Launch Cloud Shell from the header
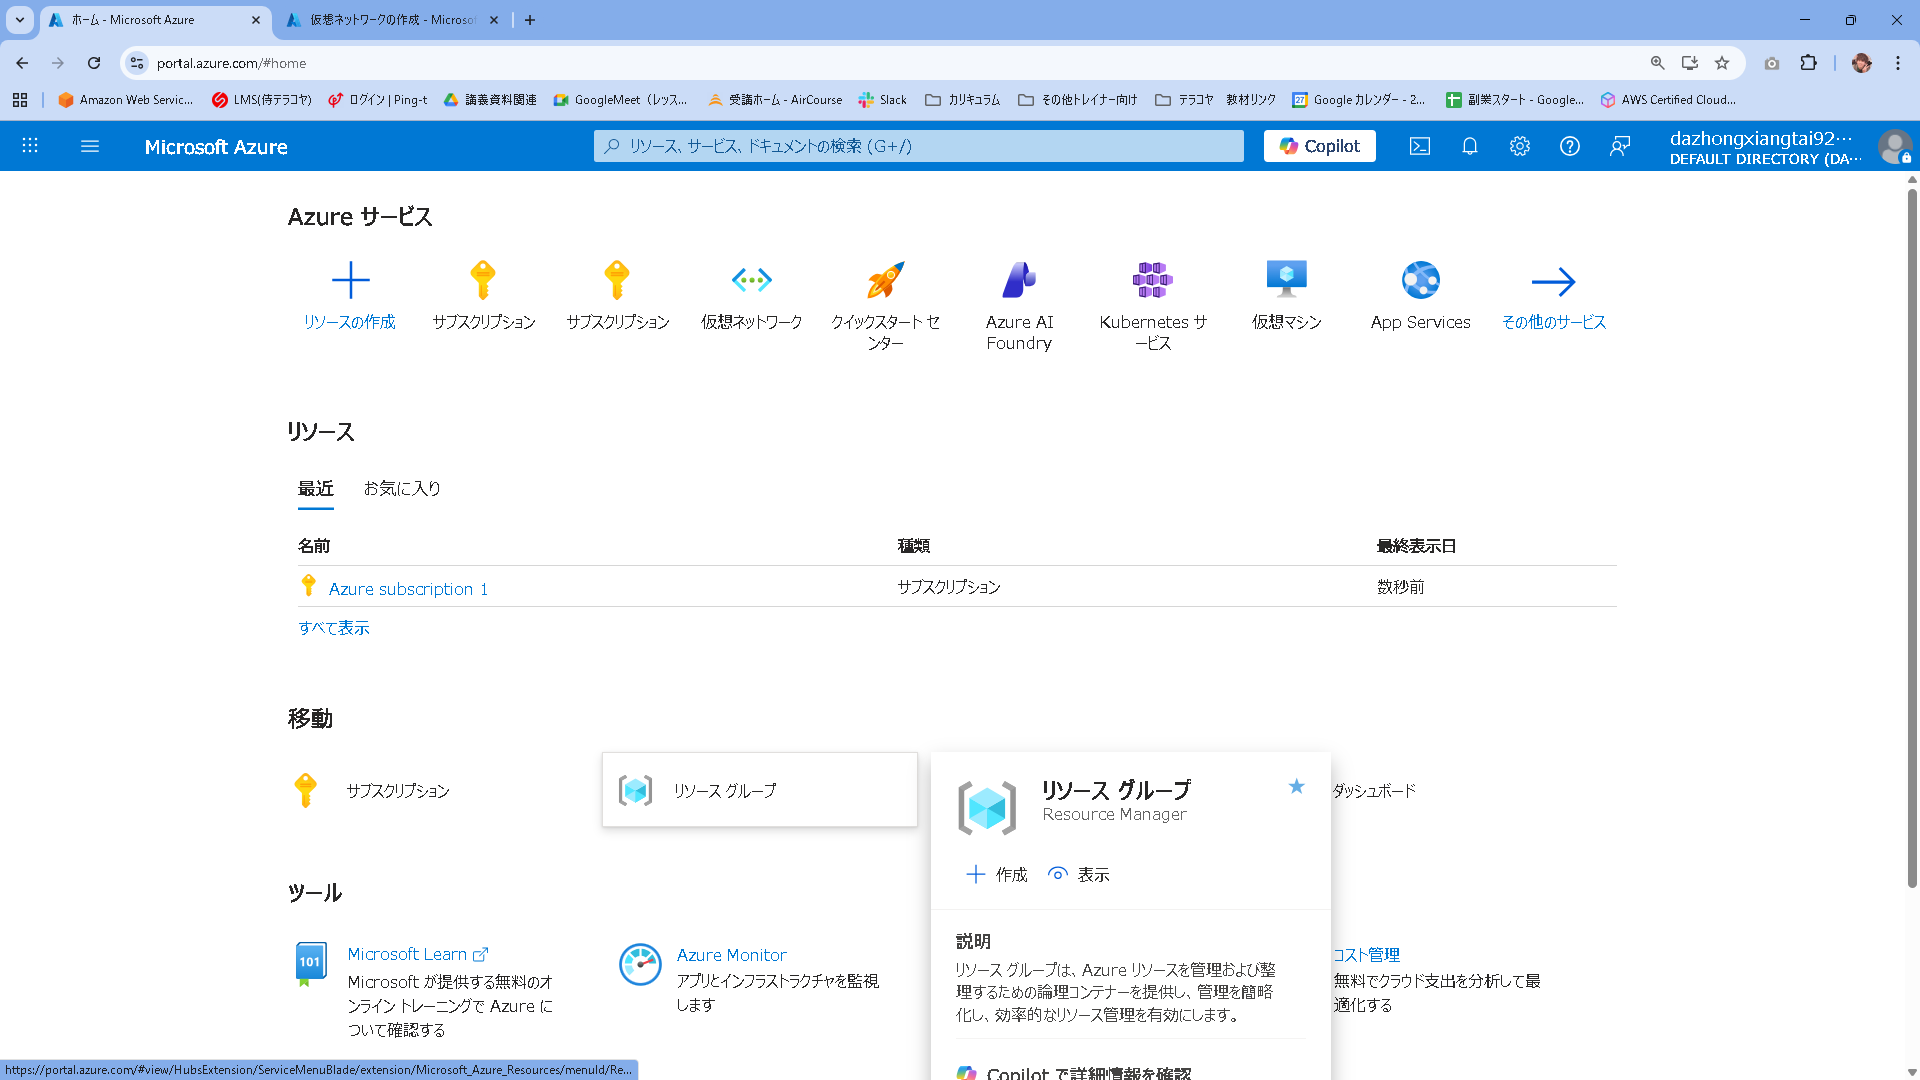The height and width of the screenshot is (1080, 1920). click(1419, 147)
